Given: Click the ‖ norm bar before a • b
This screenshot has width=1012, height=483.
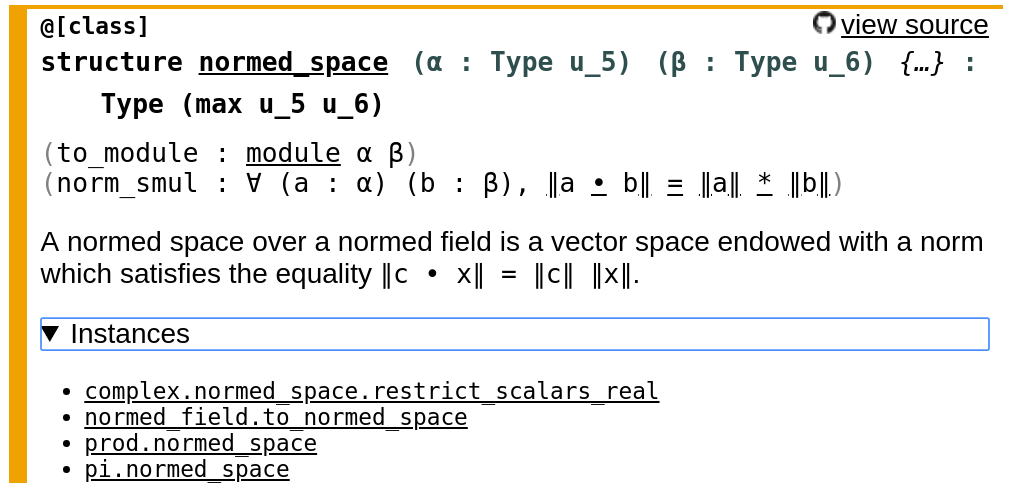Looking at the screenshot, I should [x=552, y=185].
